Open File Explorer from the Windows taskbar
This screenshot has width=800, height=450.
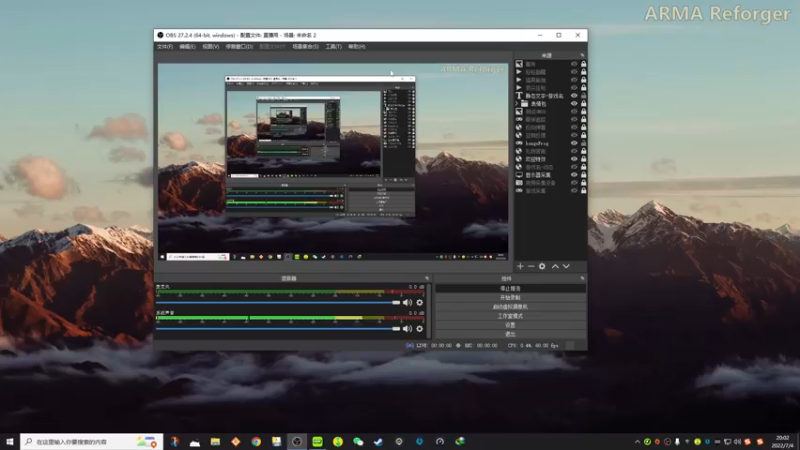coord(215,441)
